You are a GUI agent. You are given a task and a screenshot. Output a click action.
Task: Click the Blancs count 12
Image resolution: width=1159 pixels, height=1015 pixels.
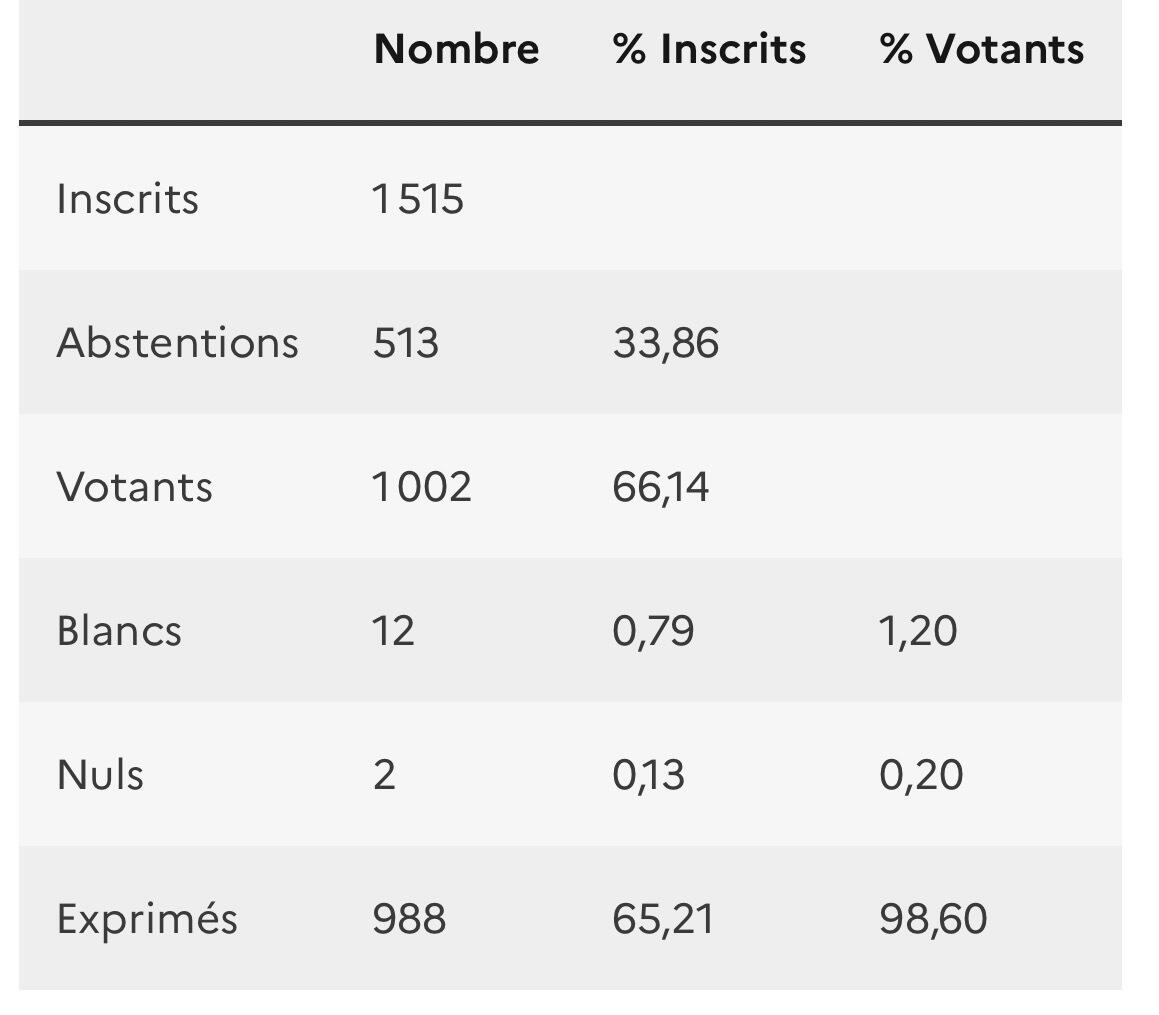click(393, 631)
